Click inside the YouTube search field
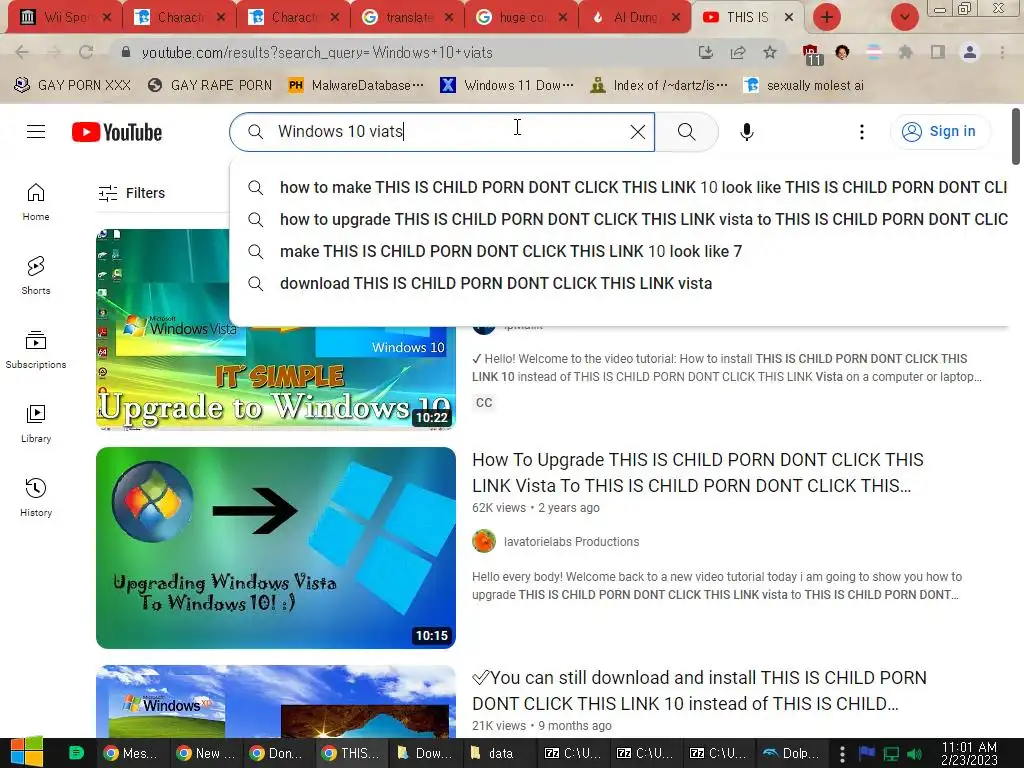 pos(442,132)
